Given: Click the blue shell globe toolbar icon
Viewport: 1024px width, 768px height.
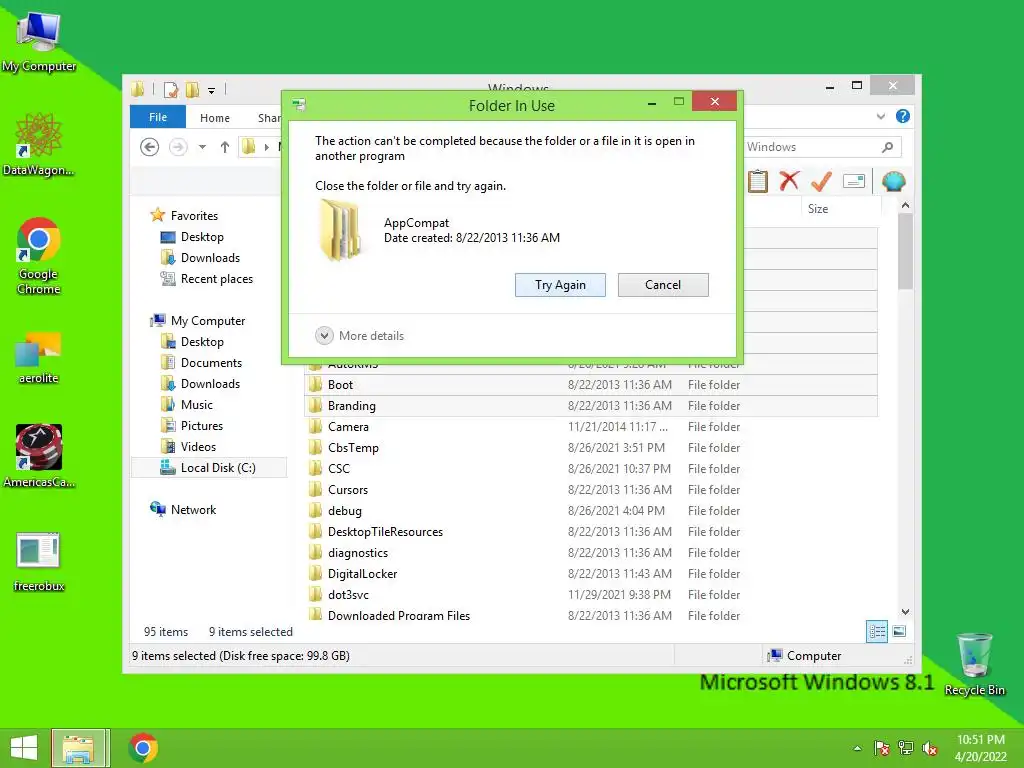Looking at the screenshot, I should 893,181.
